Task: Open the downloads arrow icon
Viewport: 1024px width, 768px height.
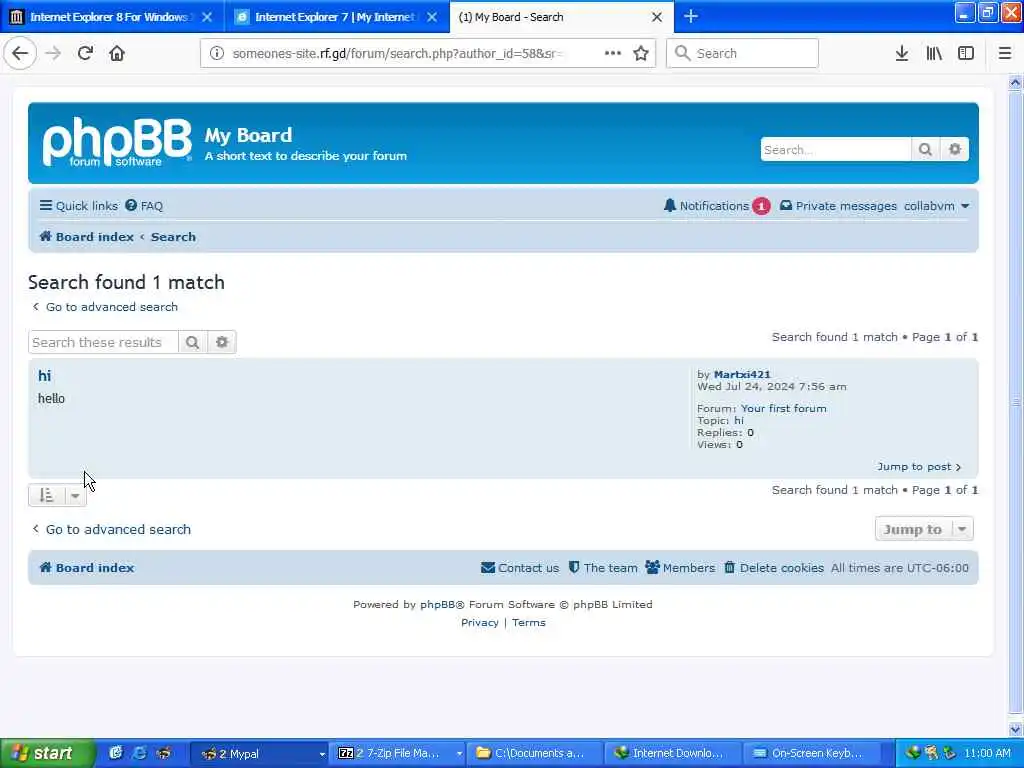Action: pyautogui.click(x=901, y=54)
